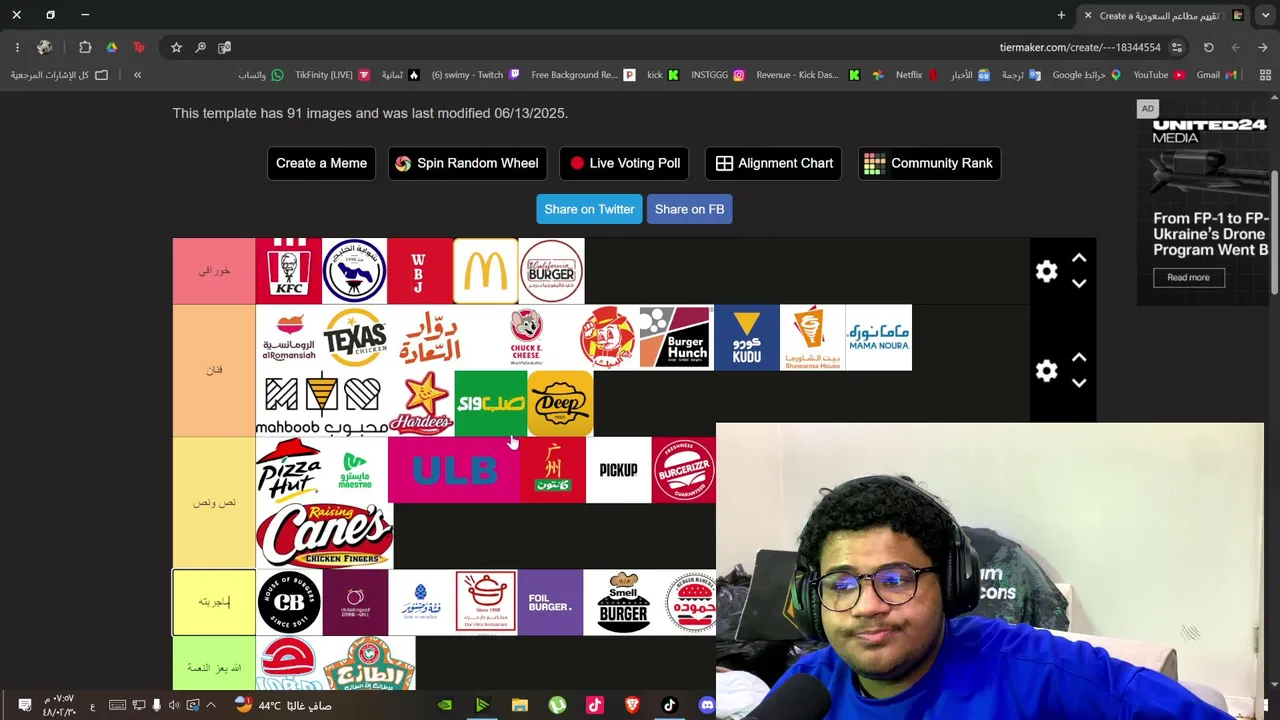Click the tiermaker.com address bar
This screenshot has width=1280, height=720.
point(1080,47)
